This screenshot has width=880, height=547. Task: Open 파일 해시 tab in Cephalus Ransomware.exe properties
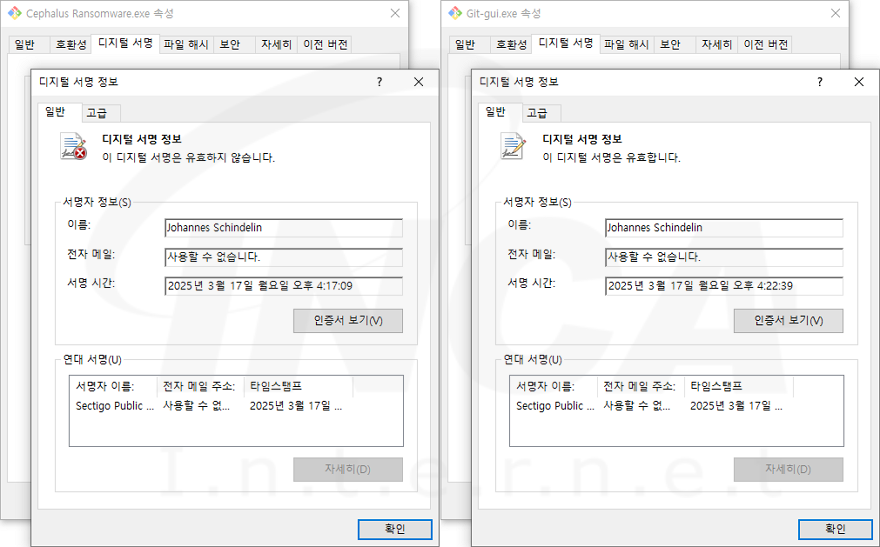[x=186, y=45]
